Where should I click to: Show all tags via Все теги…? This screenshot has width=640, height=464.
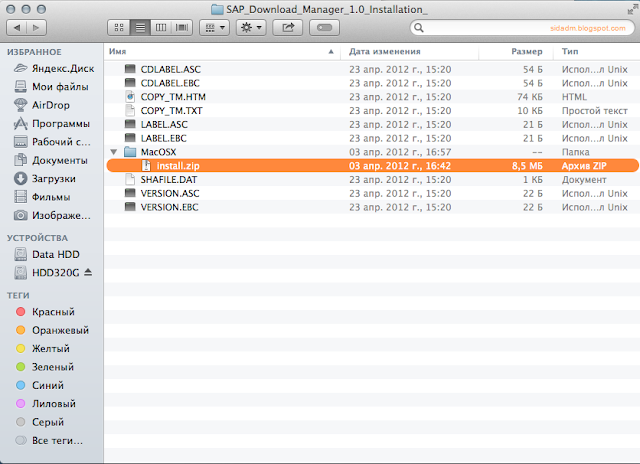(49, 440)
